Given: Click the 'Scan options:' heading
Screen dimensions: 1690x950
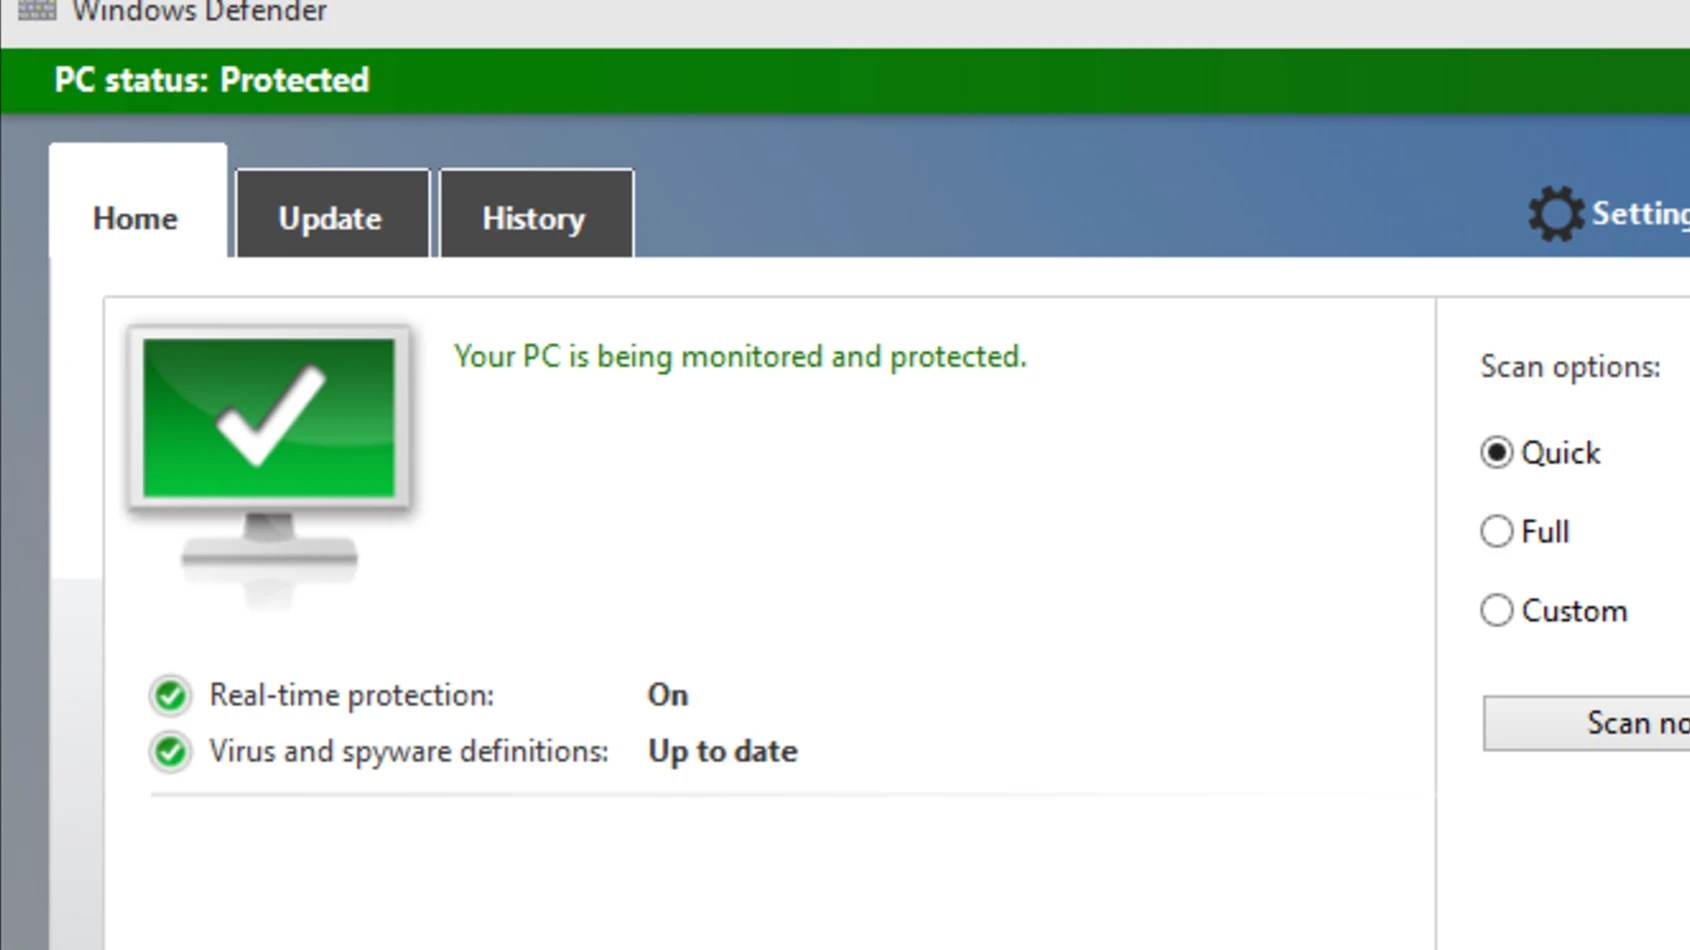Looking at the screenshot, I should 1570,367.
